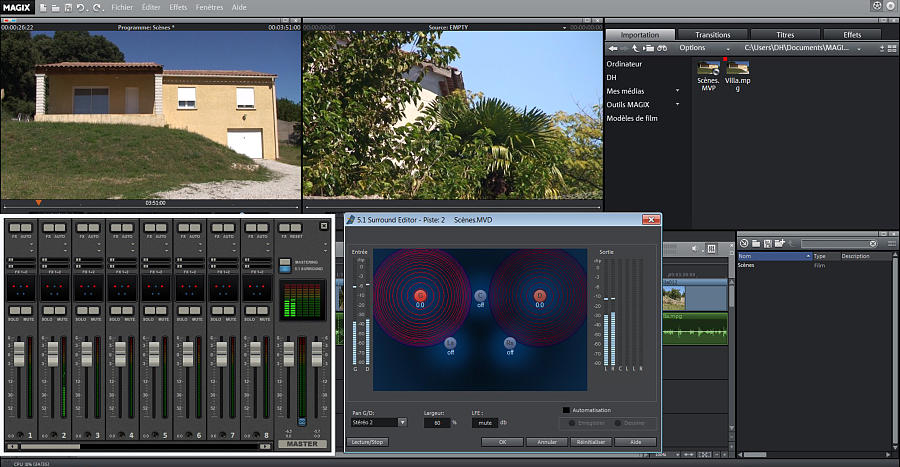Toggle FX on mixer track 2
This screenshot has height=467, width=900.
click(x=48, y=228)
